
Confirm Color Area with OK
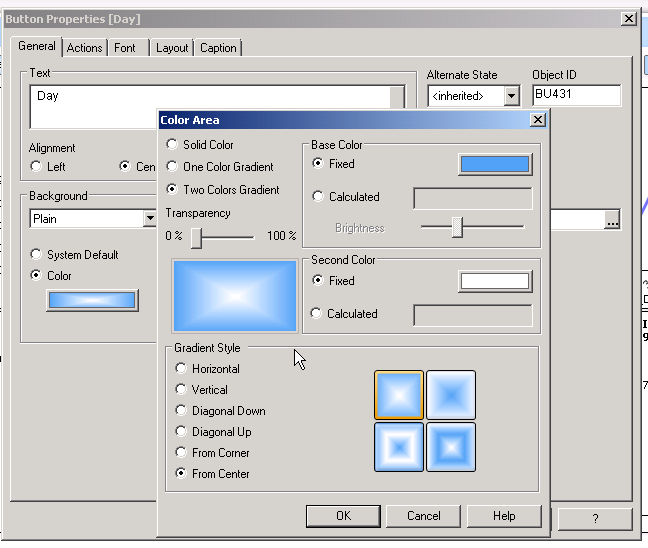pyautogui.click(x=343, y=516)
